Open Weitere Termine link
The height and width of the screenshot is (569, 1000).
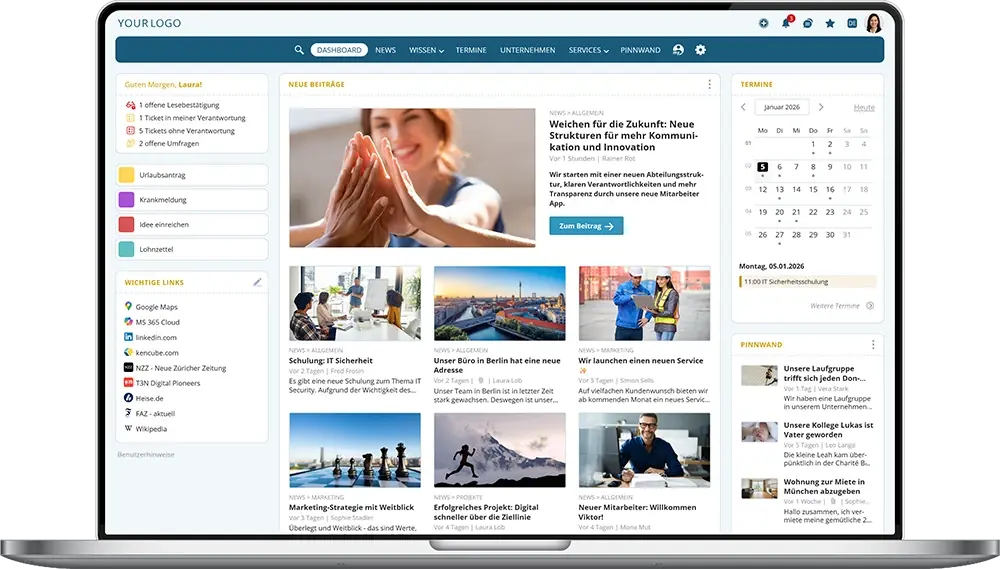(835, 306)
